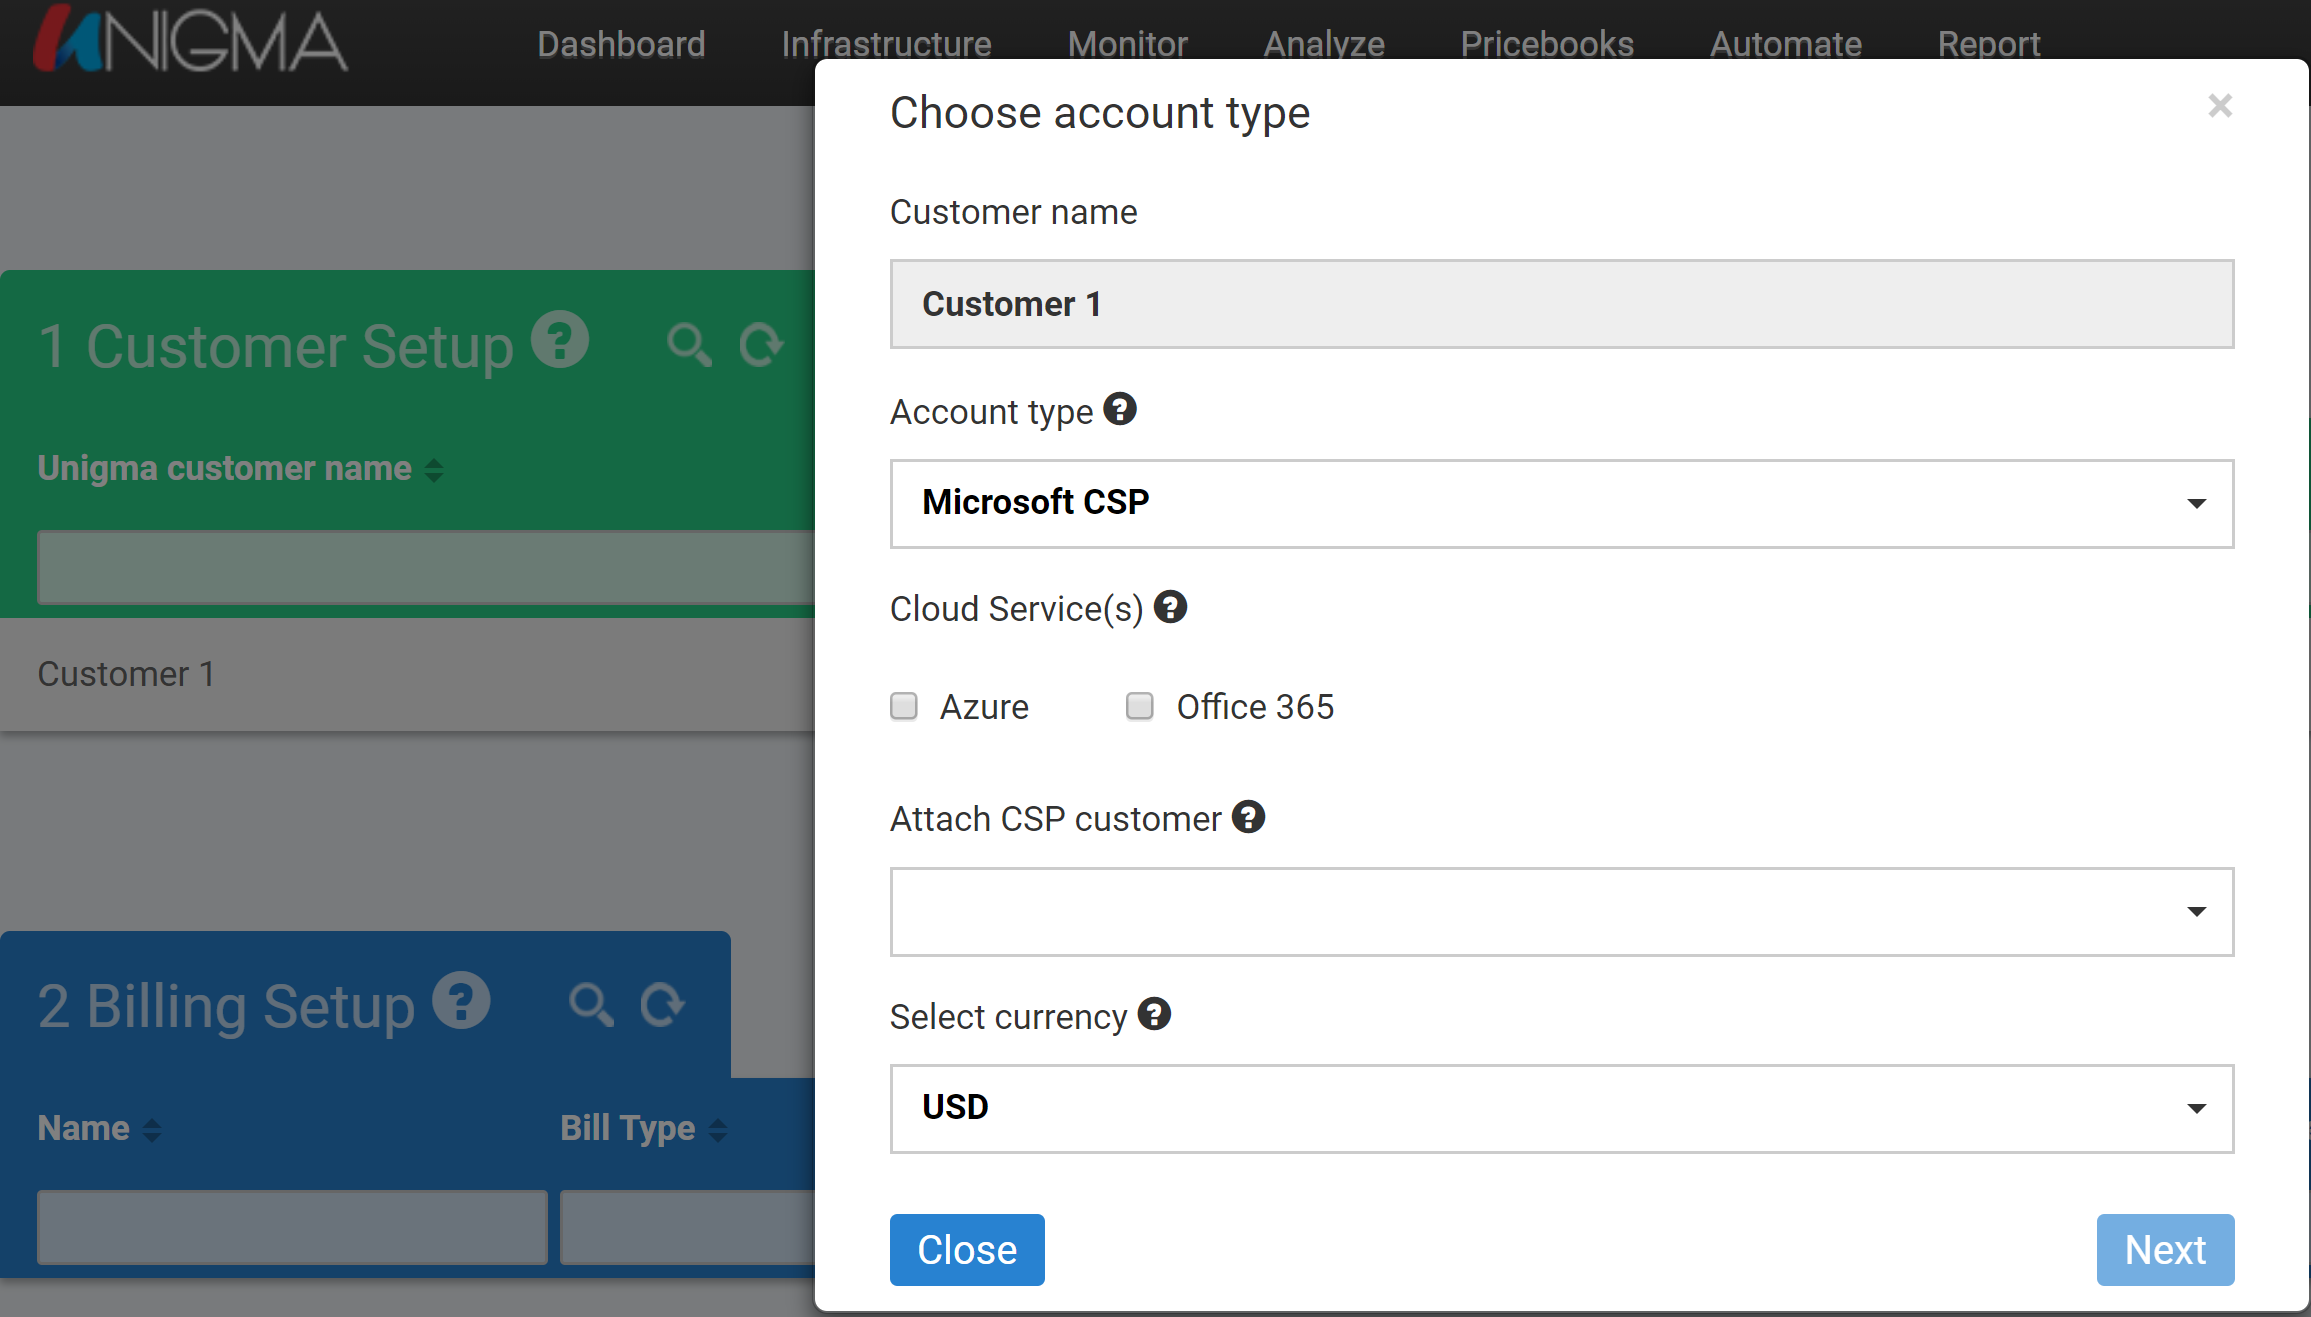Show Account type help tooltip
2311x1317 pixels.
click(x=1120, y=409)
